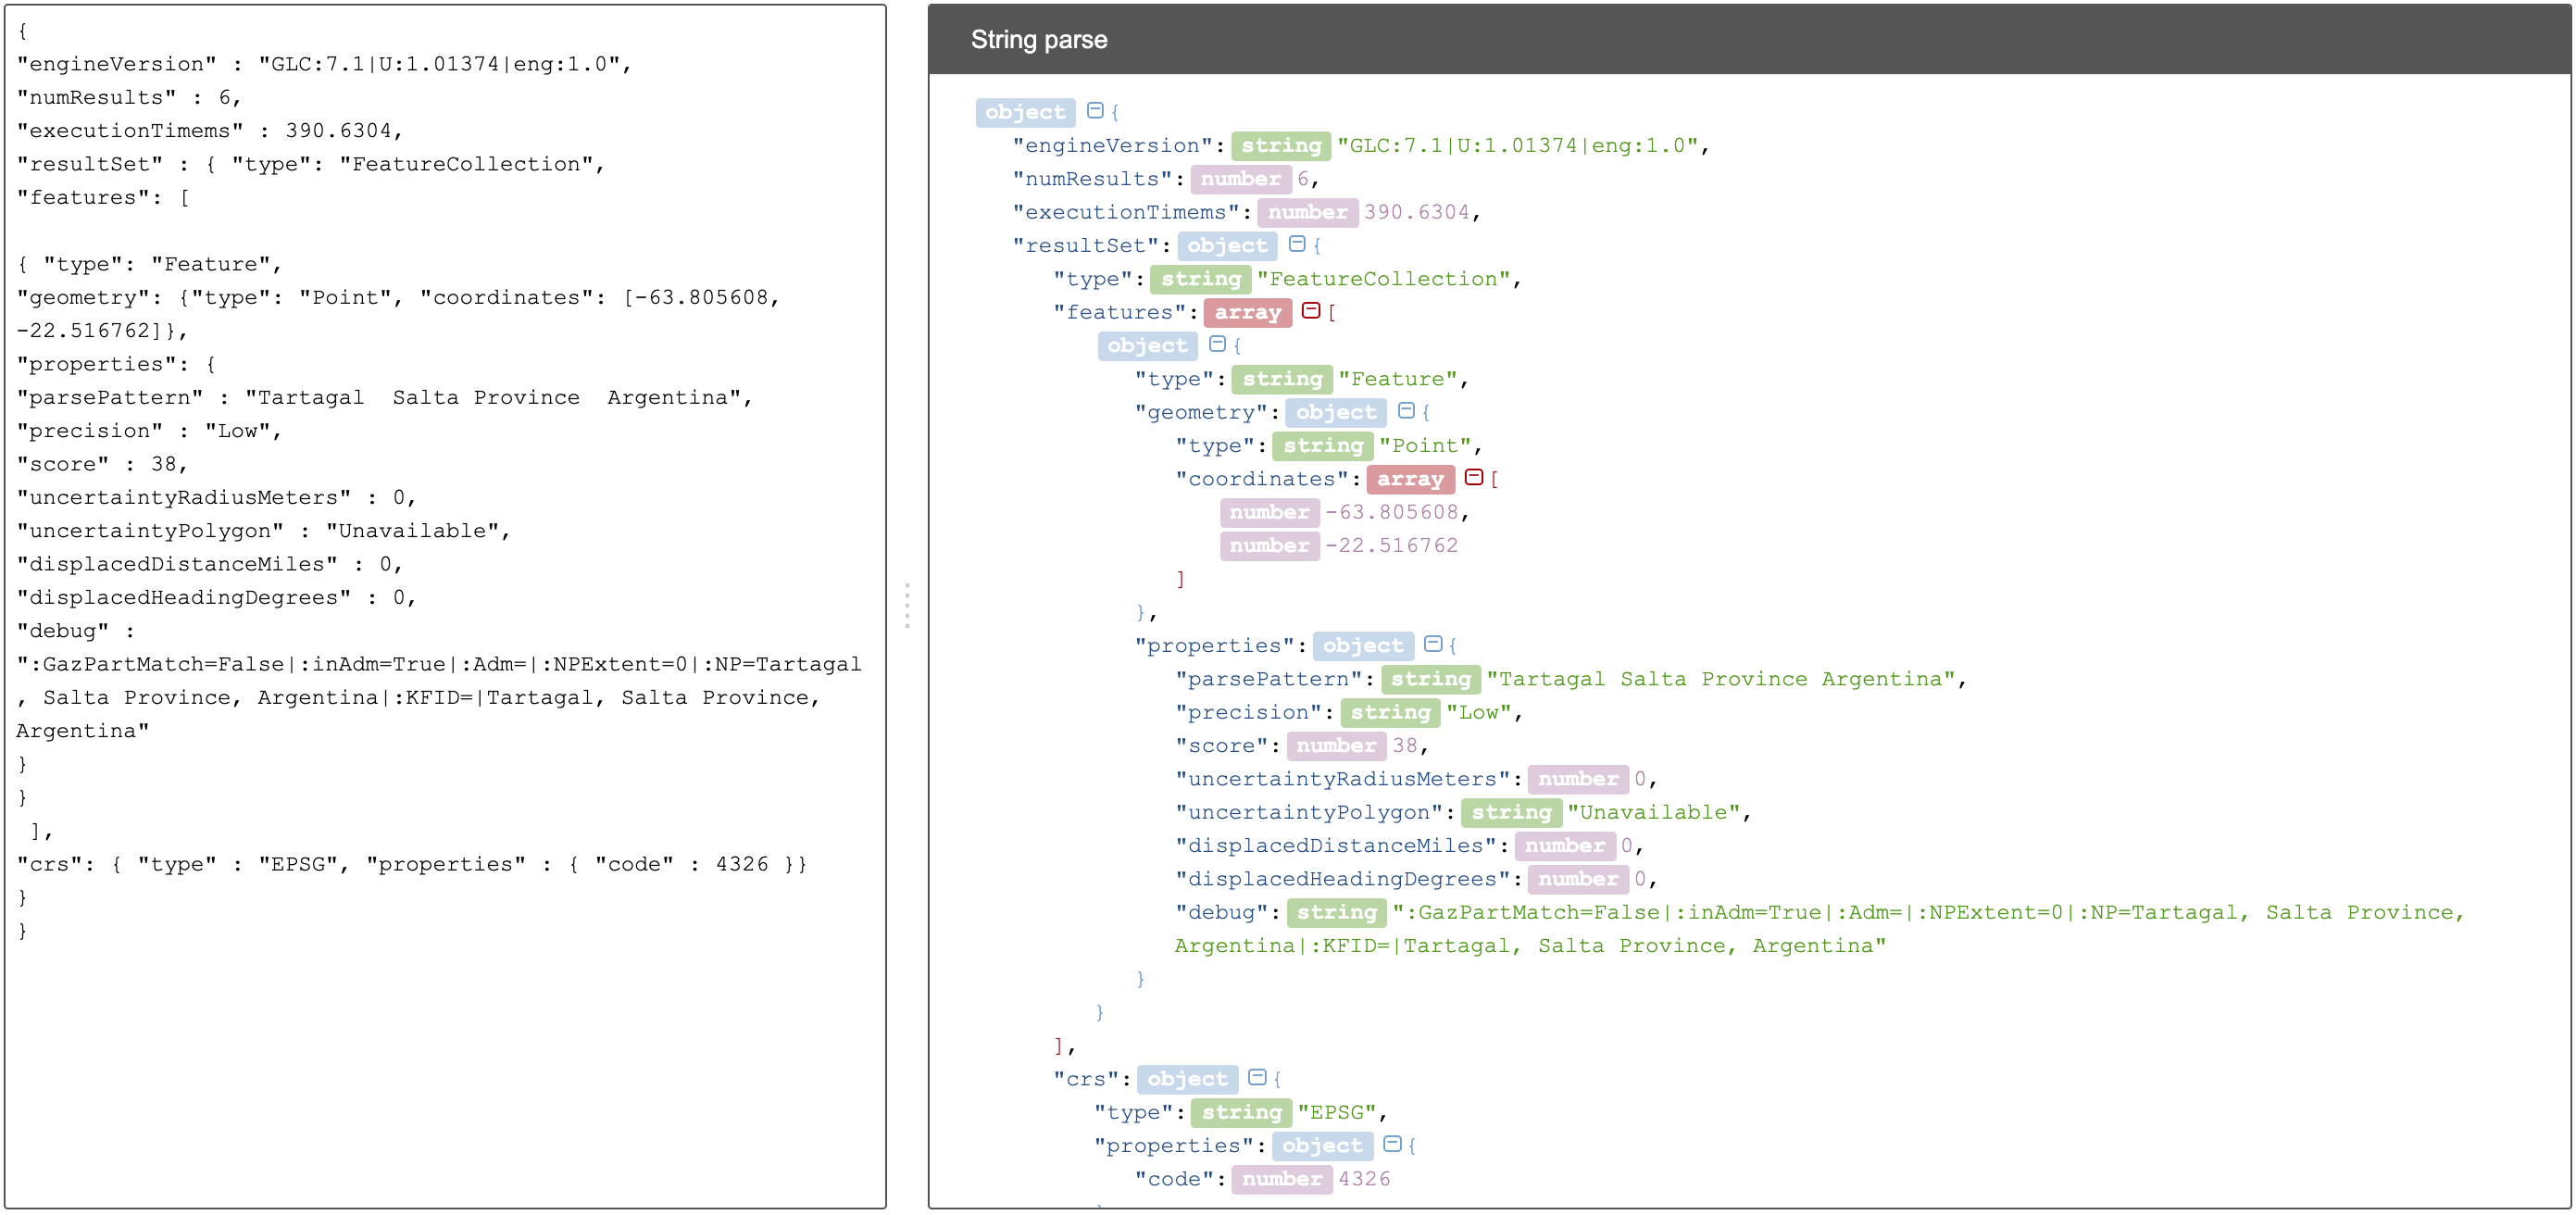Click the -63.805608 coordinate in tree
This screenshot has height=1215, width=2576.
click(x=1392, y=512)
